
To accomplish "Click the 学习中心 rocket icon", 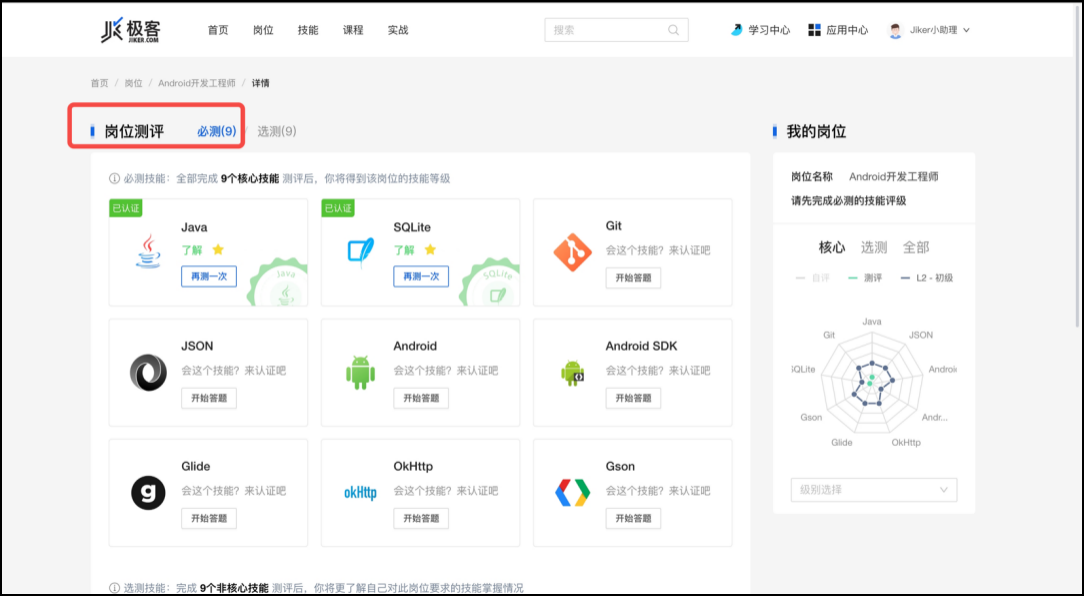I will [736, 30].
